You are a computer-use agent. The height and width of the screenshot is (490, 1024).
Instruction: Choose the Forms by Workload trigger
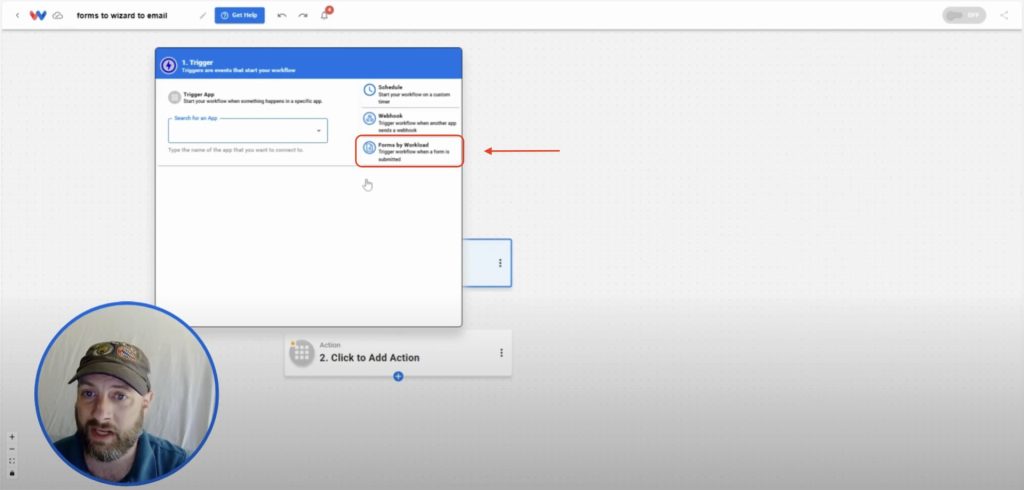409,151
